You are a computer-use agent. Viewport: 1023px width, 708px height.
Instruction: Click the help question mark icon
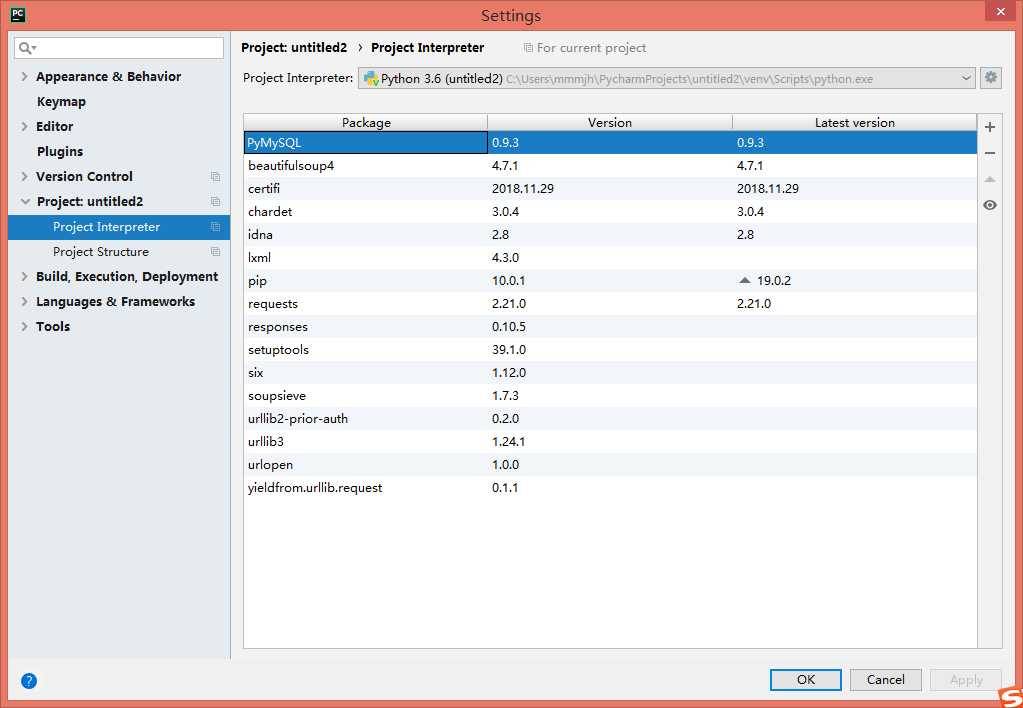29,681
